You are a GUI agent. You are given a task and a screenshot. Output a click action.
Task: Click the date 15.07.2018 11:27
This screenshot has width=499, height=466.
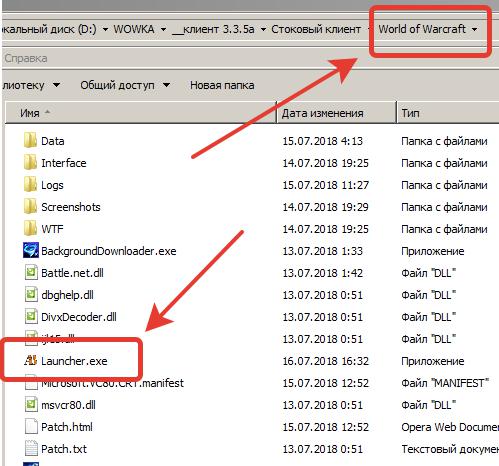tap(326, 185)
